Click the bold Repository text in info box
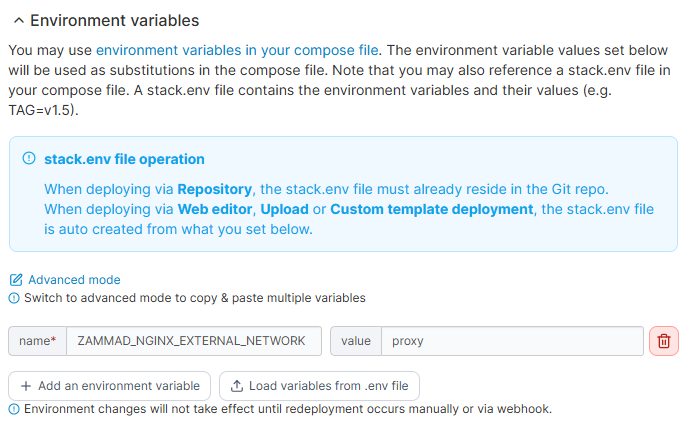Viewport: 693px width, 424px height. [218, 189]
